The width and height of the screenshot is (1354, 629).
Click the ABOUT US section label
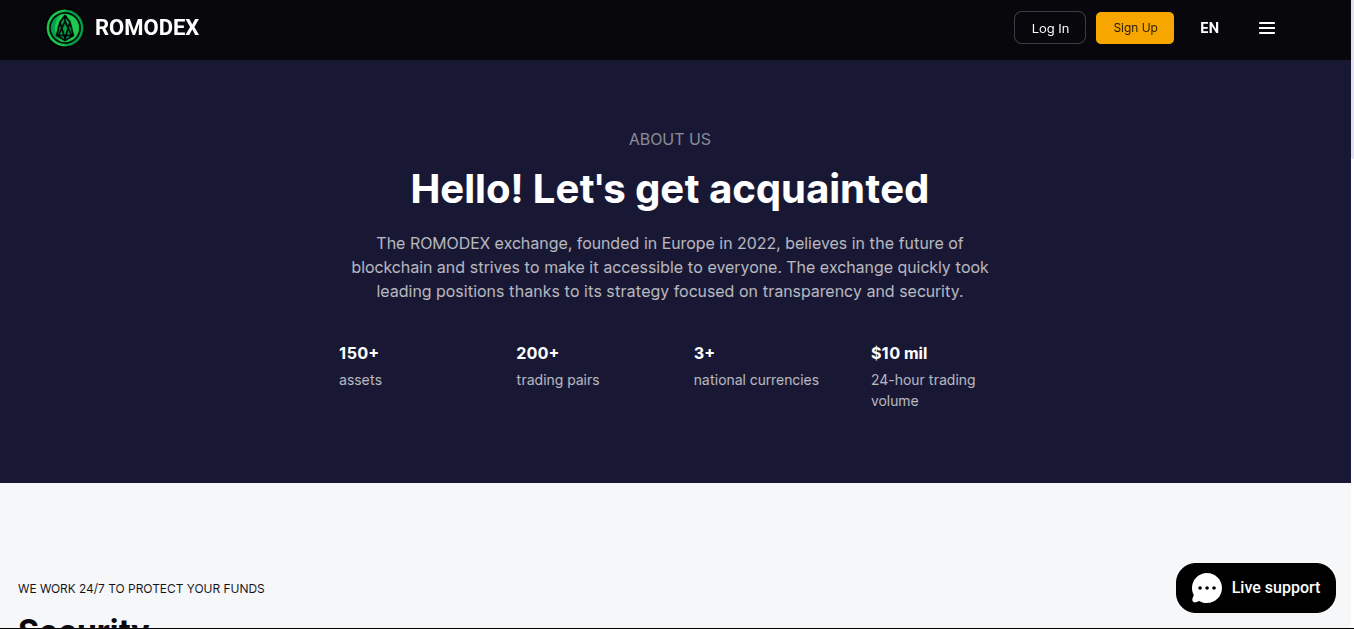670,140
